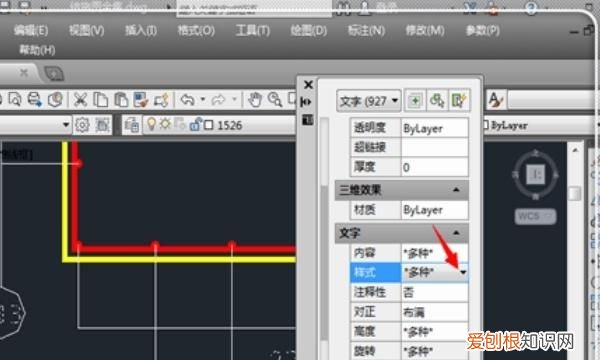This screenshot has height=360, width=600.
Task: Collapse the 文字 section header
Action: click(x=456, y=233)
